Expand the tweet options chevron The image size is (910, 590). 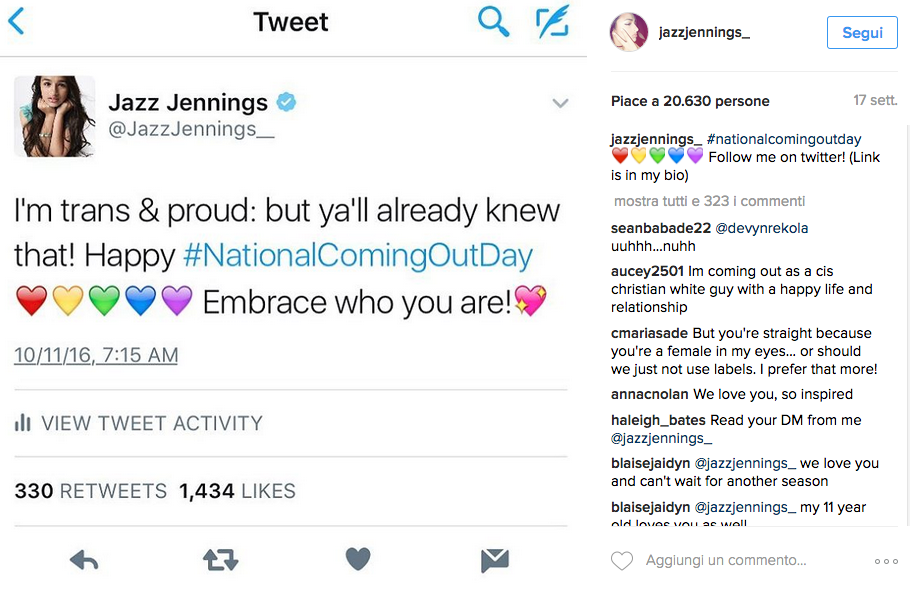click(x=560, y=103)
